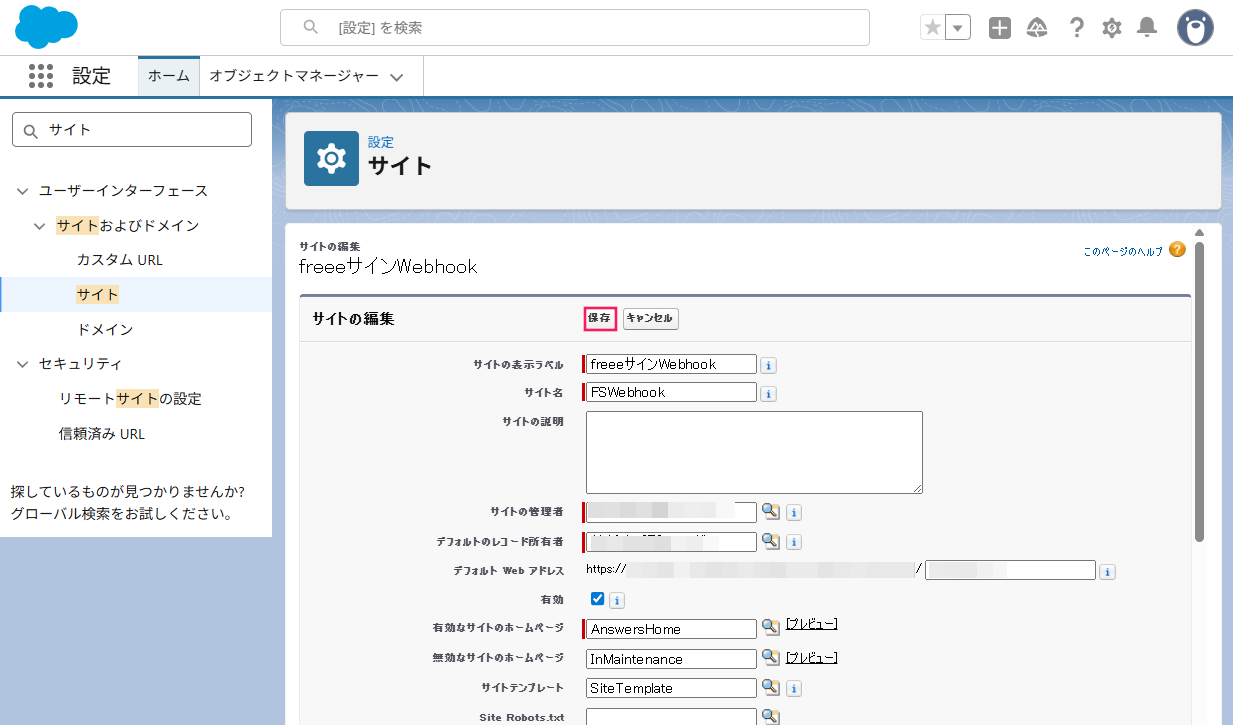The width and height of the screenshot is (1233, 725).
Task: Open the favorites list dropdown arrow
Action: tap(958, 28)
